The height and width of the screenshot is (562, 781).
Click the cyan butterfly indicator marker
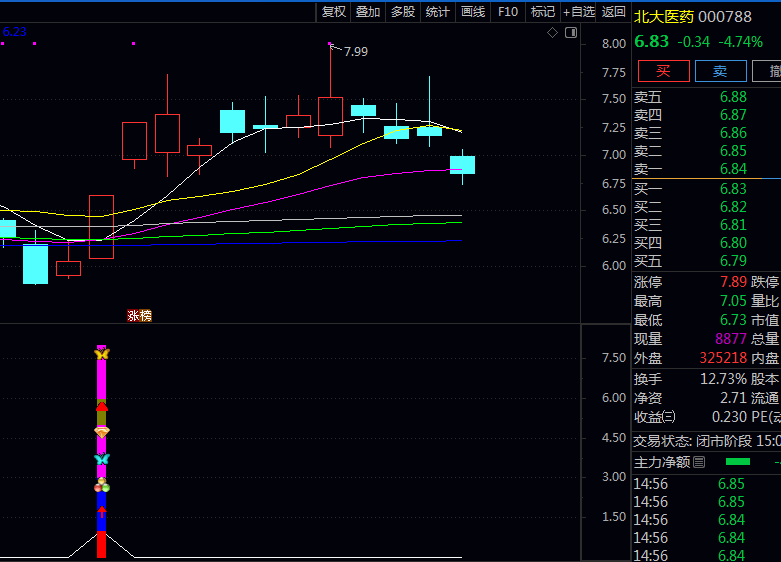tap(101, 459)
